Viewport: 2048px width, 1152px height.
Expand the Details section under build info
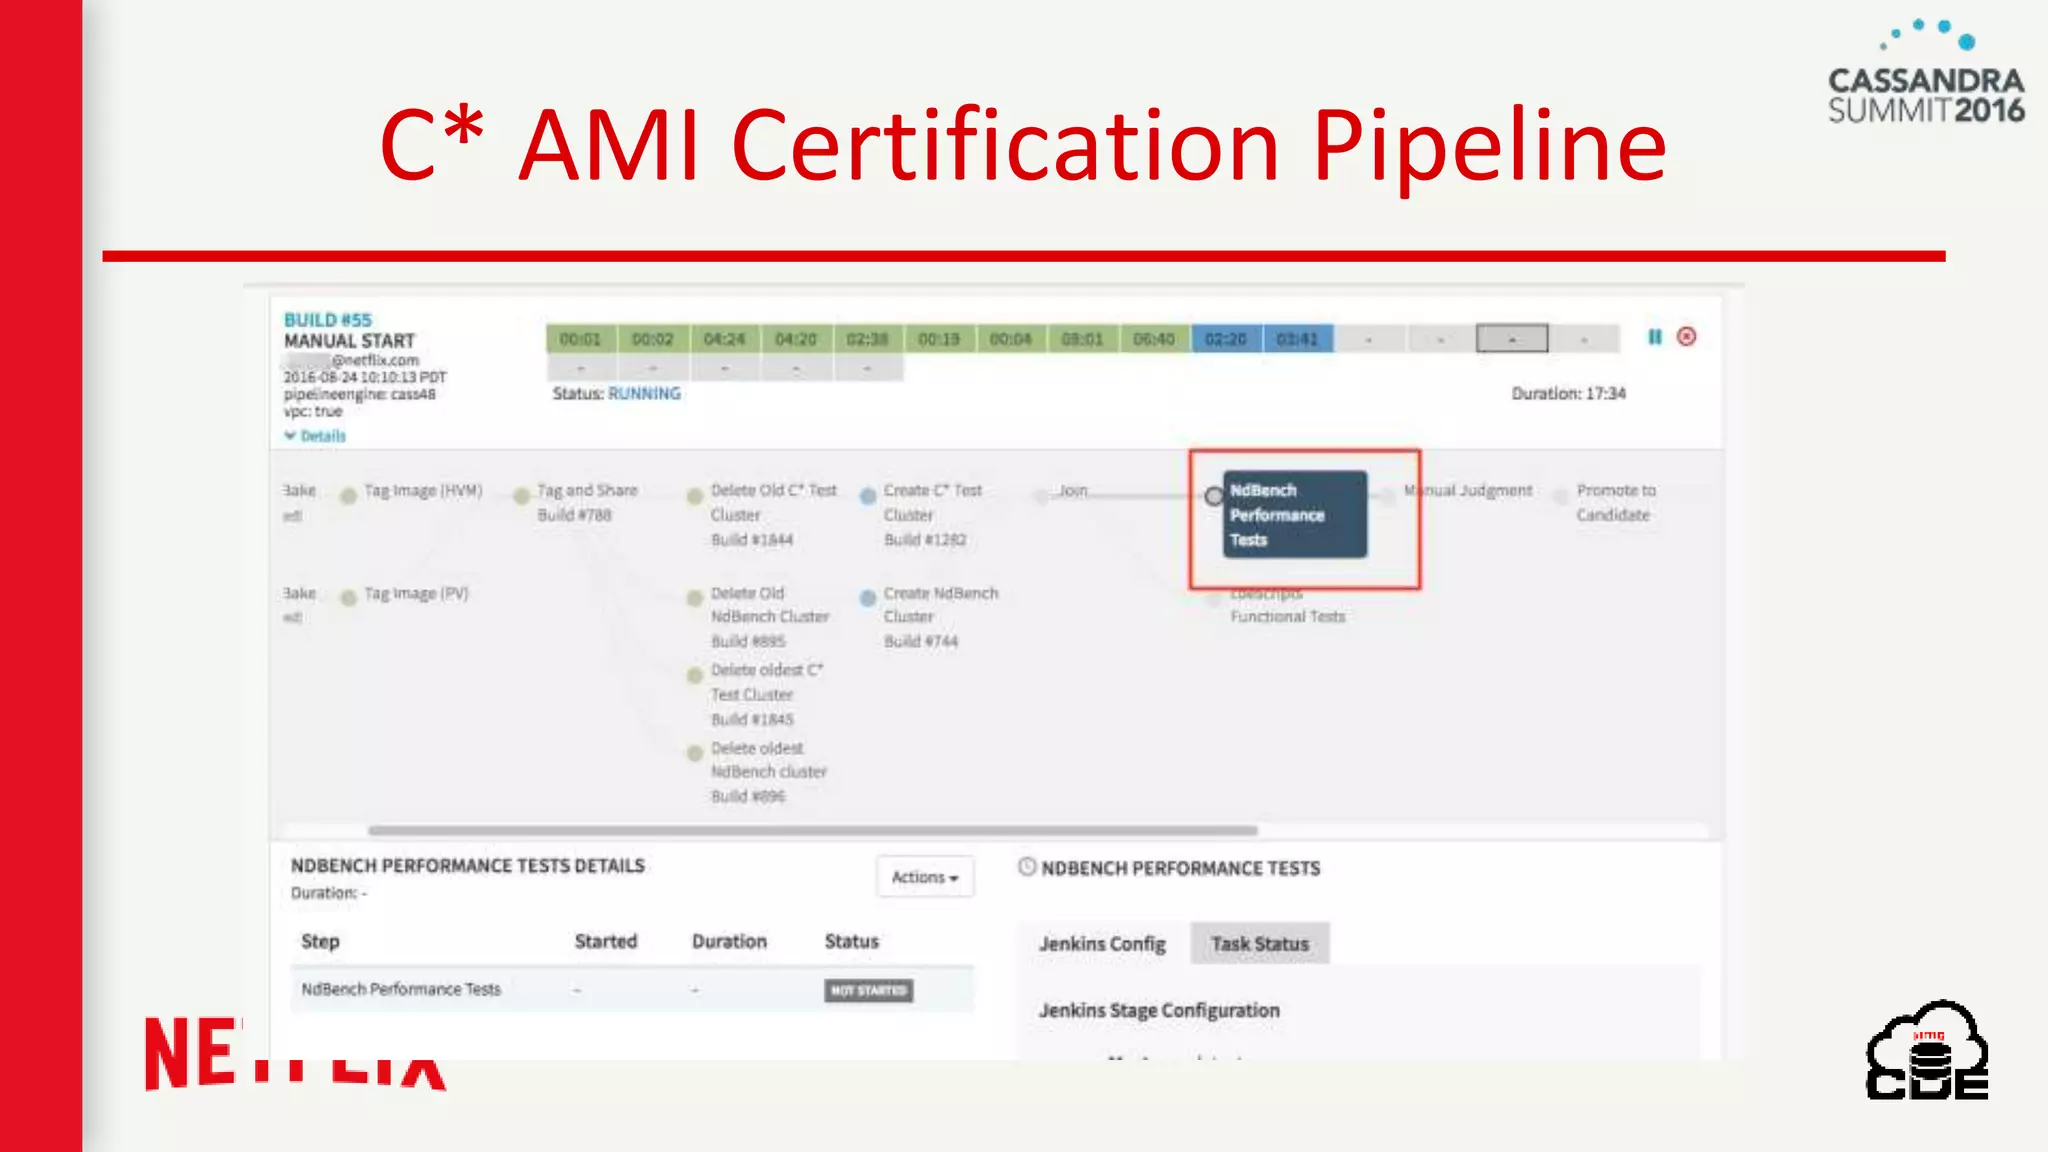coord(315,436)
